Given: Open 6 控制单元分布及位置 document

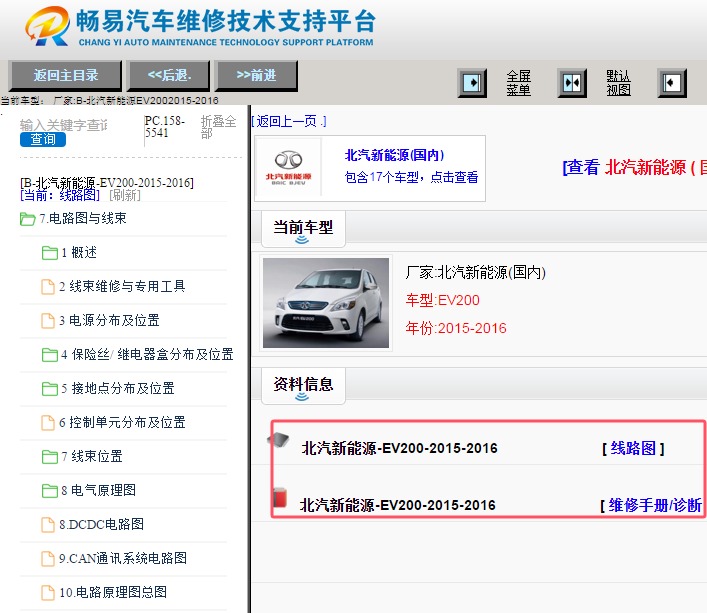Looking at the screenshot, I should (122, 422).
